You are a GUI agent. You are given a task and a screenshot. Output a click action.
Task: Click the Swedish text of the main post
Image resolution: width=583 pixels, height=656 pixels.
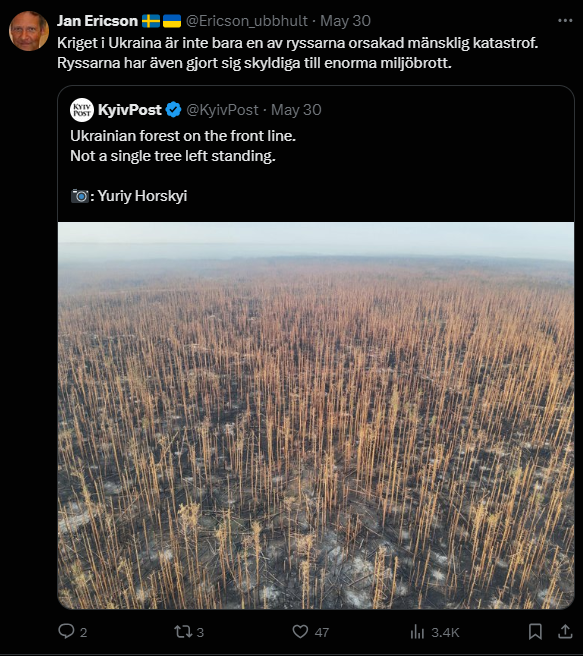(297, 53)
